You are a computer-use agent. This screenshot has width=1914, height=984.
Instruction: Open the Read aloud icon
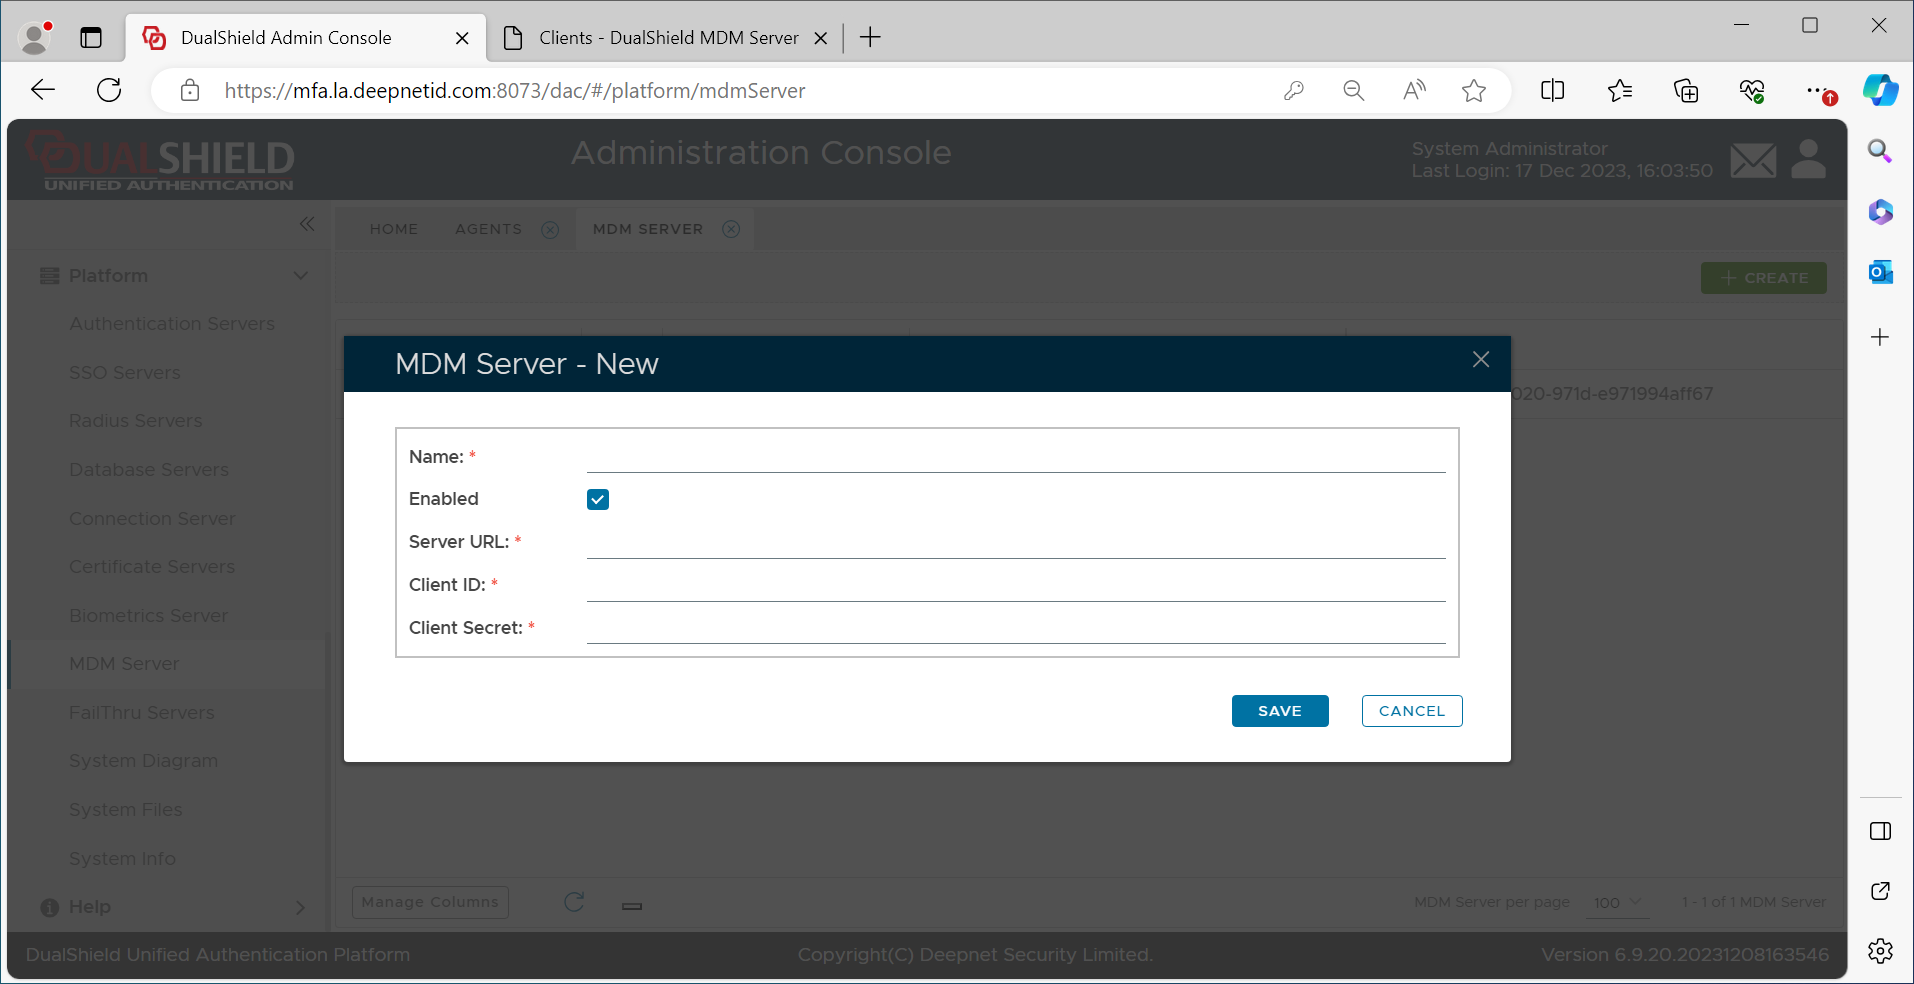point(1414,91)
